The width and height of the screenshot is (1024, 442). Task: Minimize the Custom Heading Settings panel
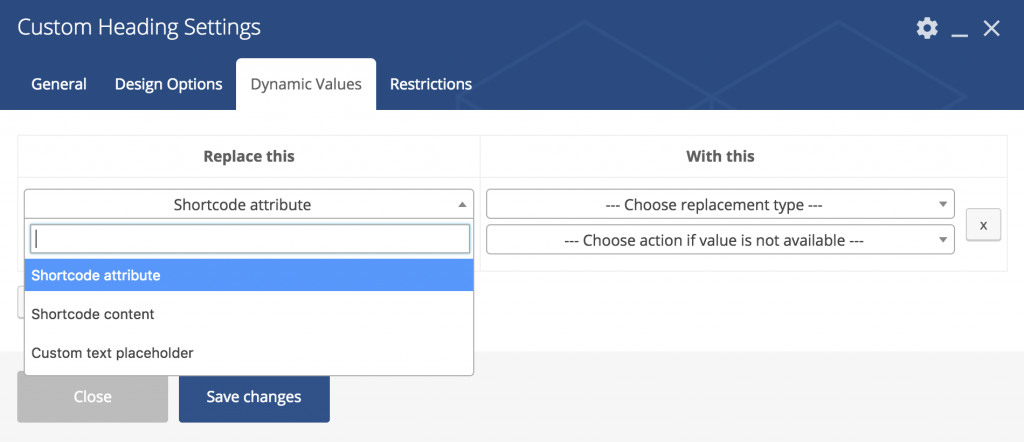[959, 29]
